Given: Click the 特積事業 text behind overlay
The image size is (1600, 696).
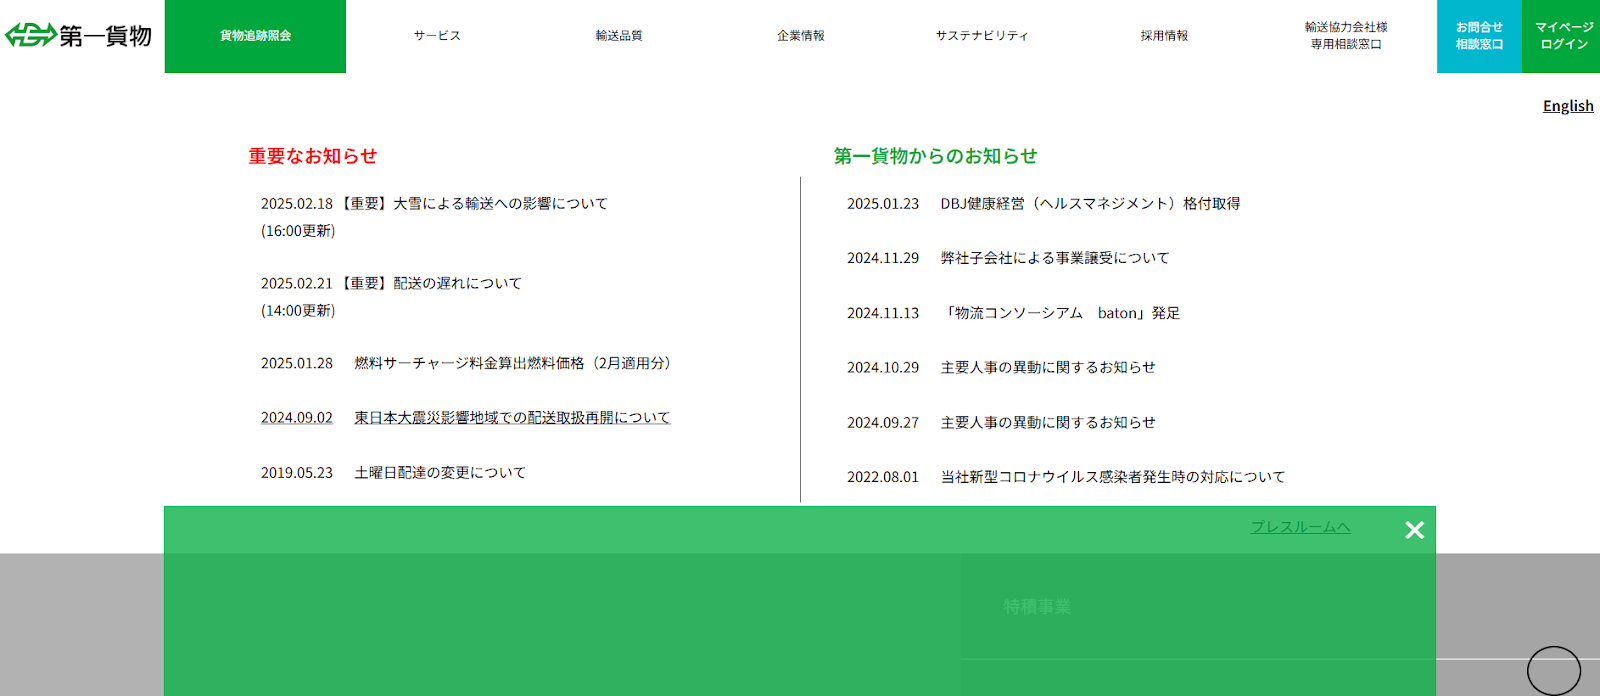Looking at the screenshot, I should (x=1037, y=607).
